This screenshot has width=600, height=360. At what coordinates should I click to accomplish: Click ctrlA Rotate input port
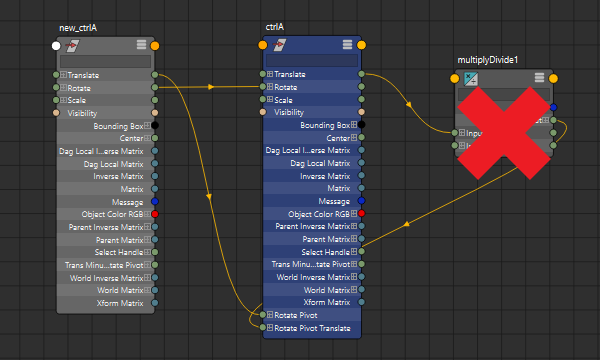pos(262,87)
